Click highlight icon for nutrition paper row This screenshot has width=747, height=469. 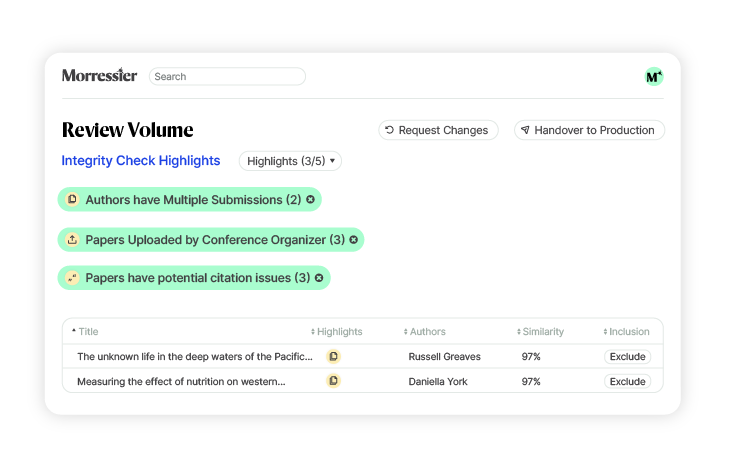click(x=333, y=381)
